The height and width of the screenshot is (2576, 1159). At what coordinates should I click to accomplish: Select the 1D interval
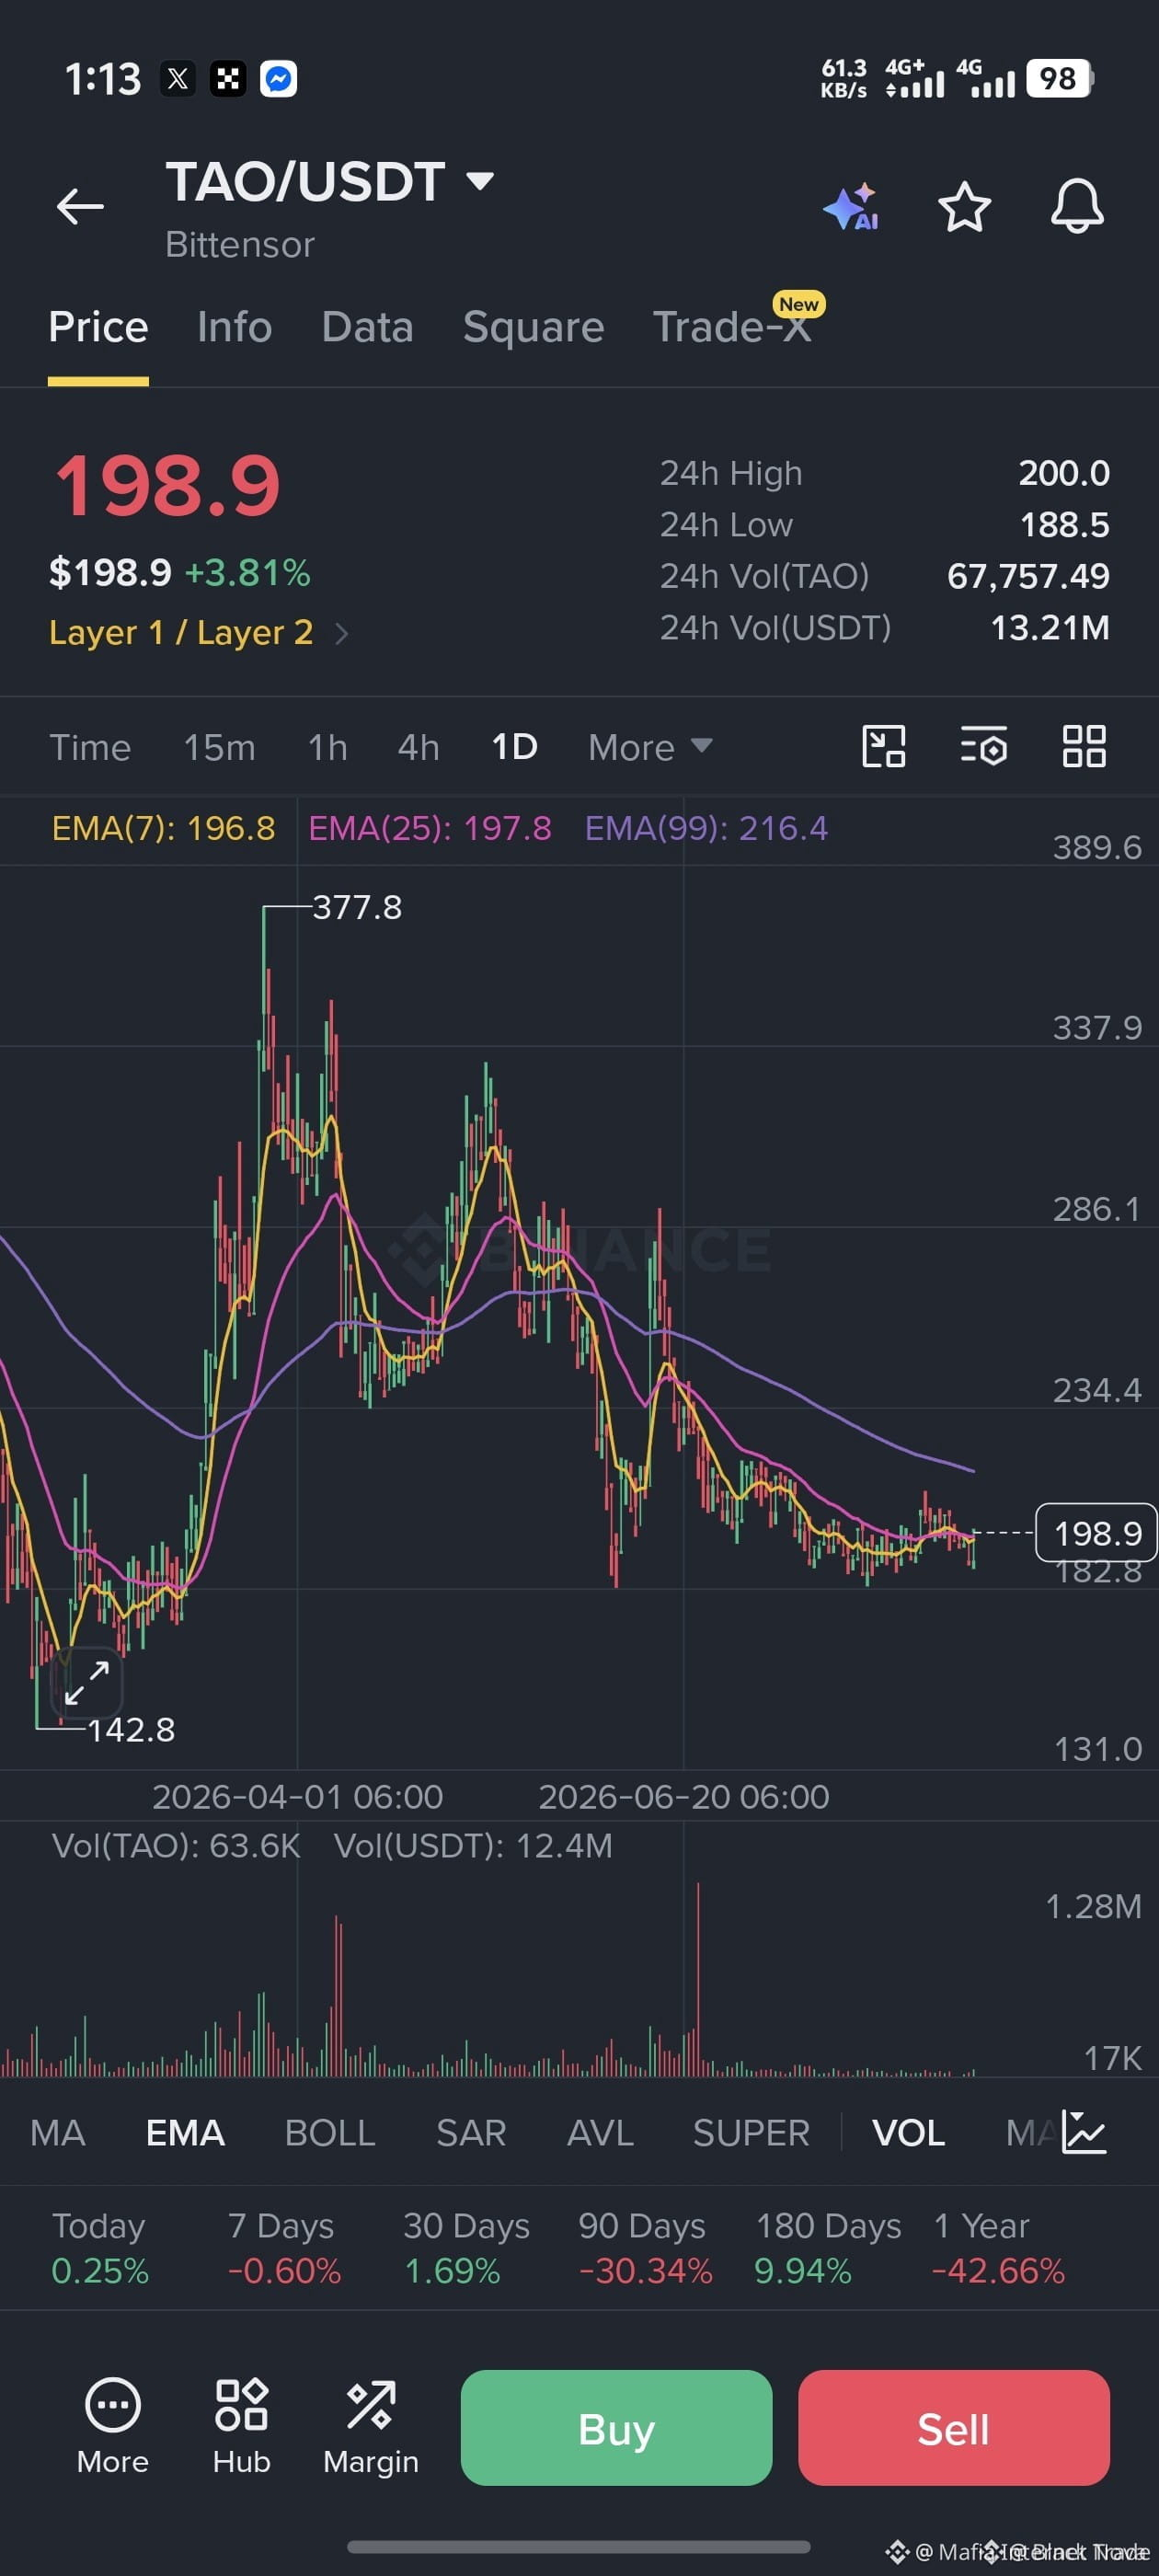(515, 747)
